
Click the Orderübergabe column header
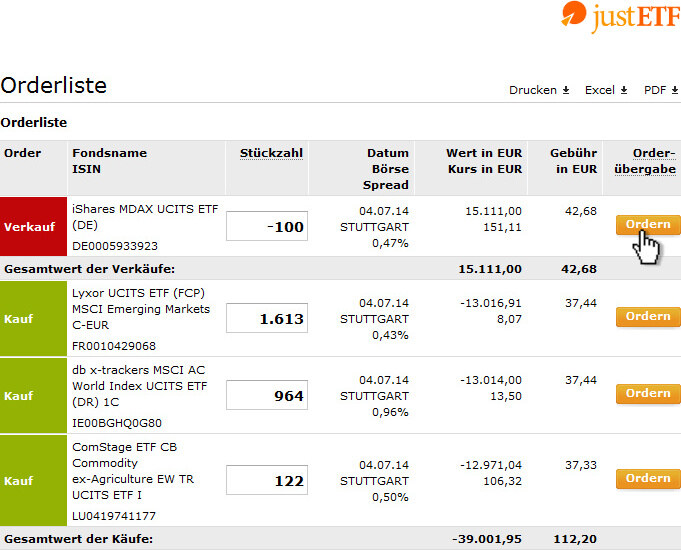point(654,161)
